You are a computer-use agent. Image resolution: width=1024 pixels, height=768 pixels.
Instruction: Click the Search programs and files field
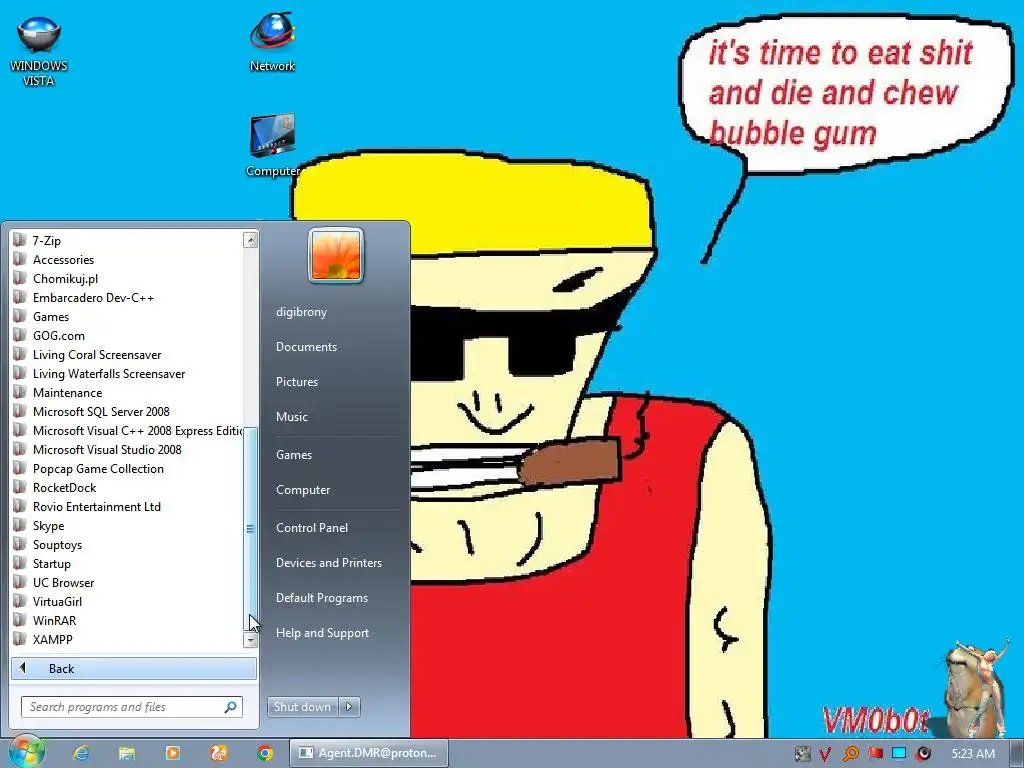coord(132,707)
